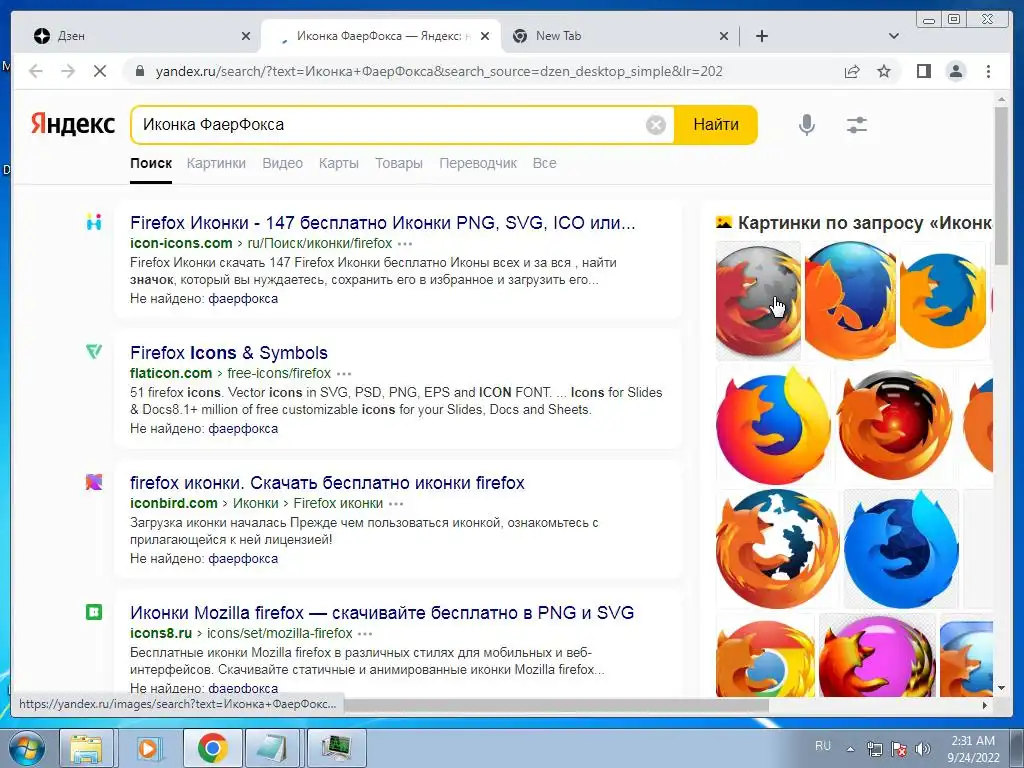Open the blue Firefox Developer Edition thumbnail
The width and height of the screenshot is (1024, 768).
tap(901, 549)
